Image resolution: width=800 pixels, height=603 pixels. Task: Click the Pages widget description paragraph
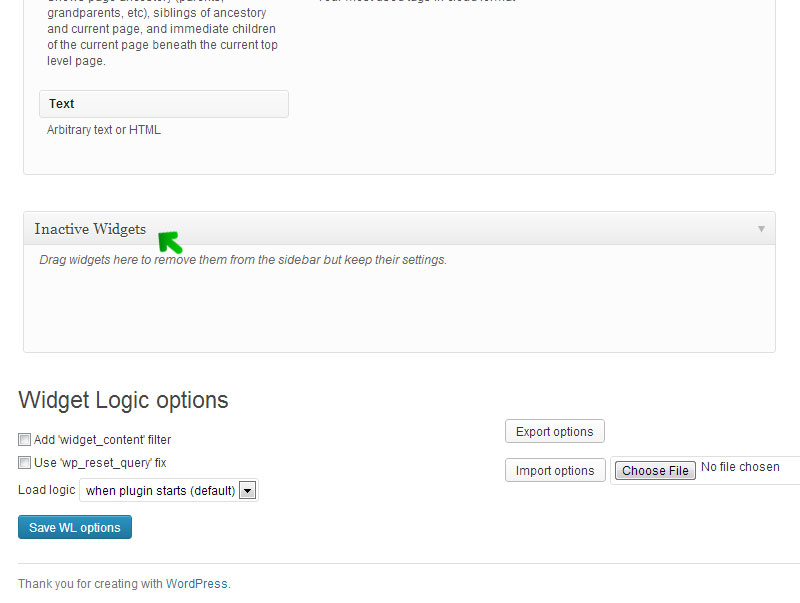(x=162, y=37)
